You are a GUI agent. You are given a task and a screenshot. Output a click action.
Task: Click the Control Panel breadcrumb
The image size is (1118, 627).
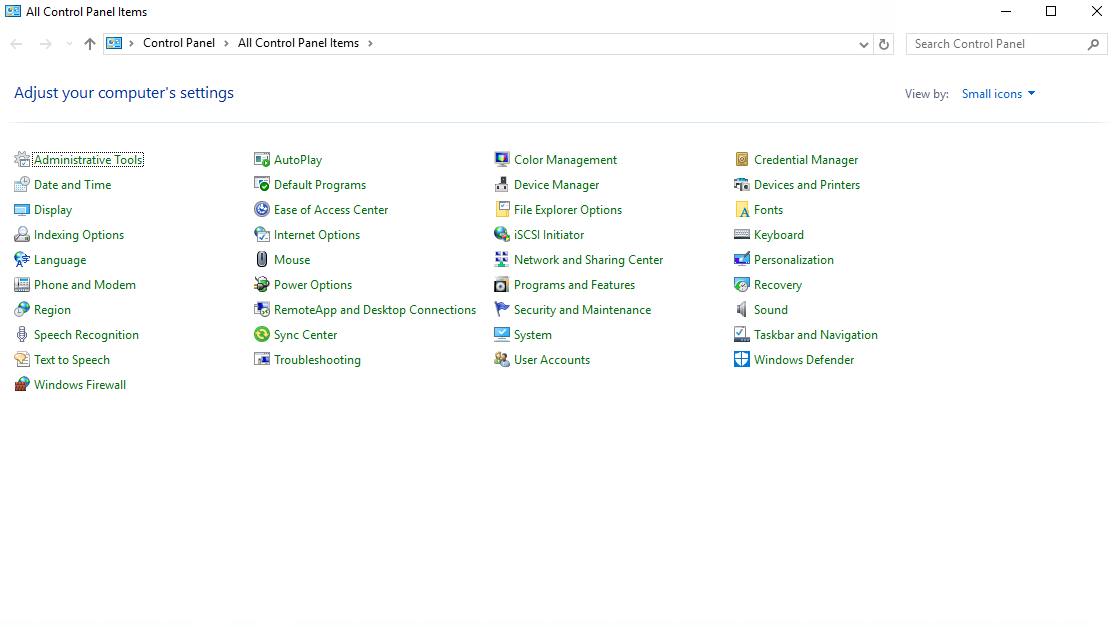coord(179,43)
